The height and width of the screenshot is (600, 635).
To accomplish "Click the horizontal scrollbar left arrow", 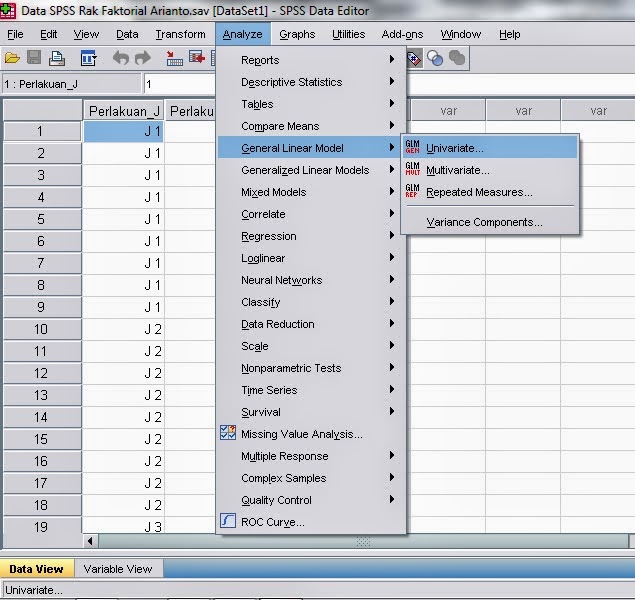I will point(90,541).
